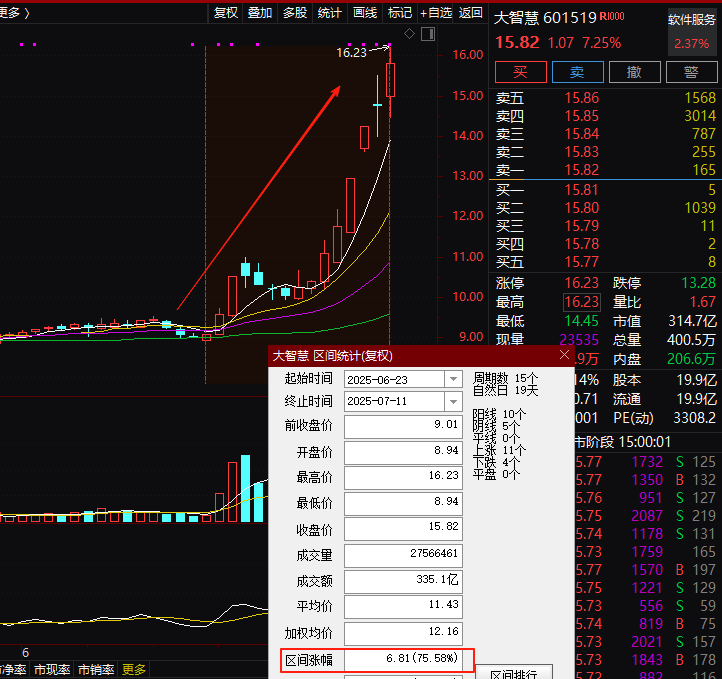Click the 叠加 toolbar item

[x=260, y=13]
